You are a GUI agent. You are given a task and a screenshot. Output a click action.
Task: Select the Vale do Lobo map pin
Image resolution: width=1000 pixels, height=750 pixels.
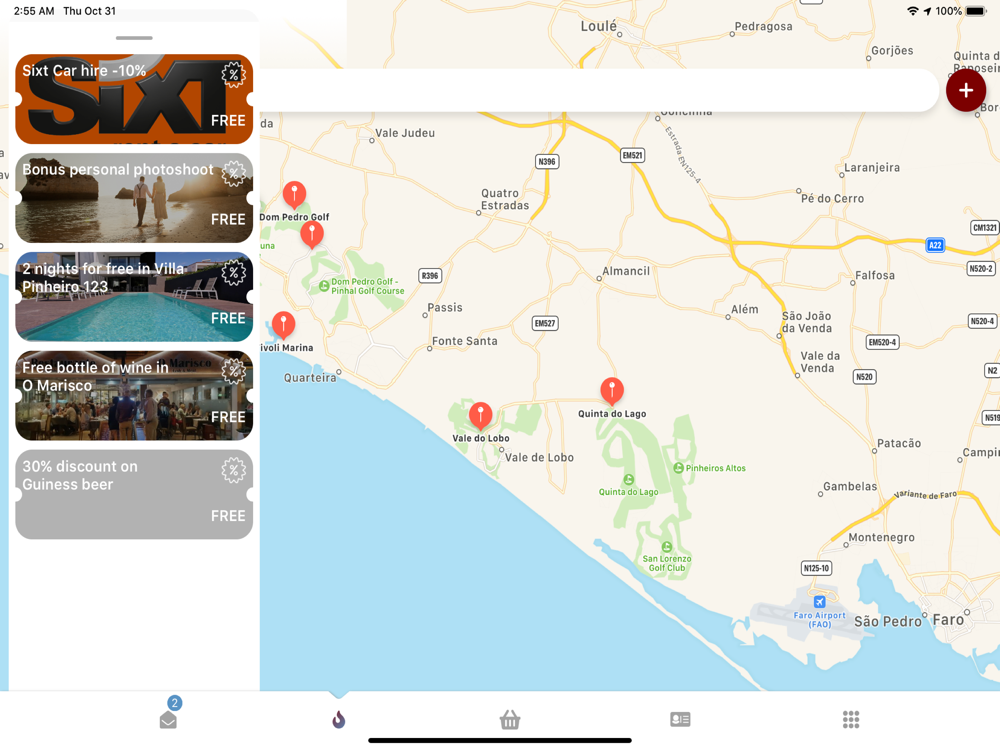480,415
